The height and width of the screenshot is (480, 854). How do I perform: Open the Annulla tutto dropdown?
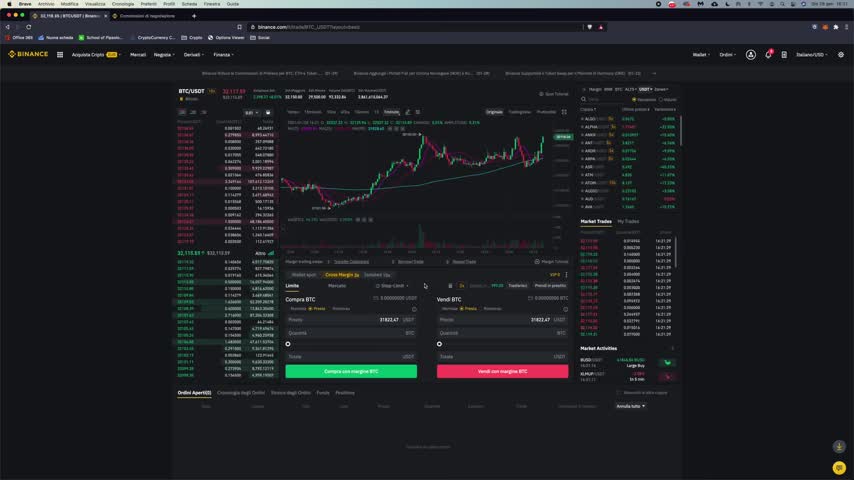631,406
